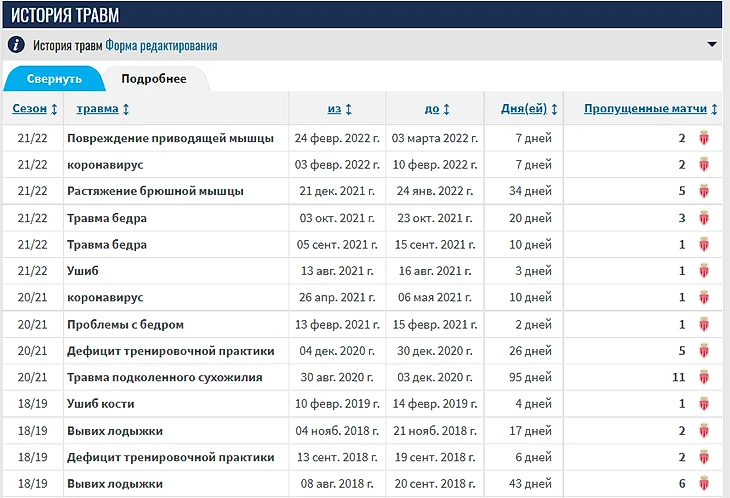Click club crest in Проблемы с бедром row

tap(703, 324)
